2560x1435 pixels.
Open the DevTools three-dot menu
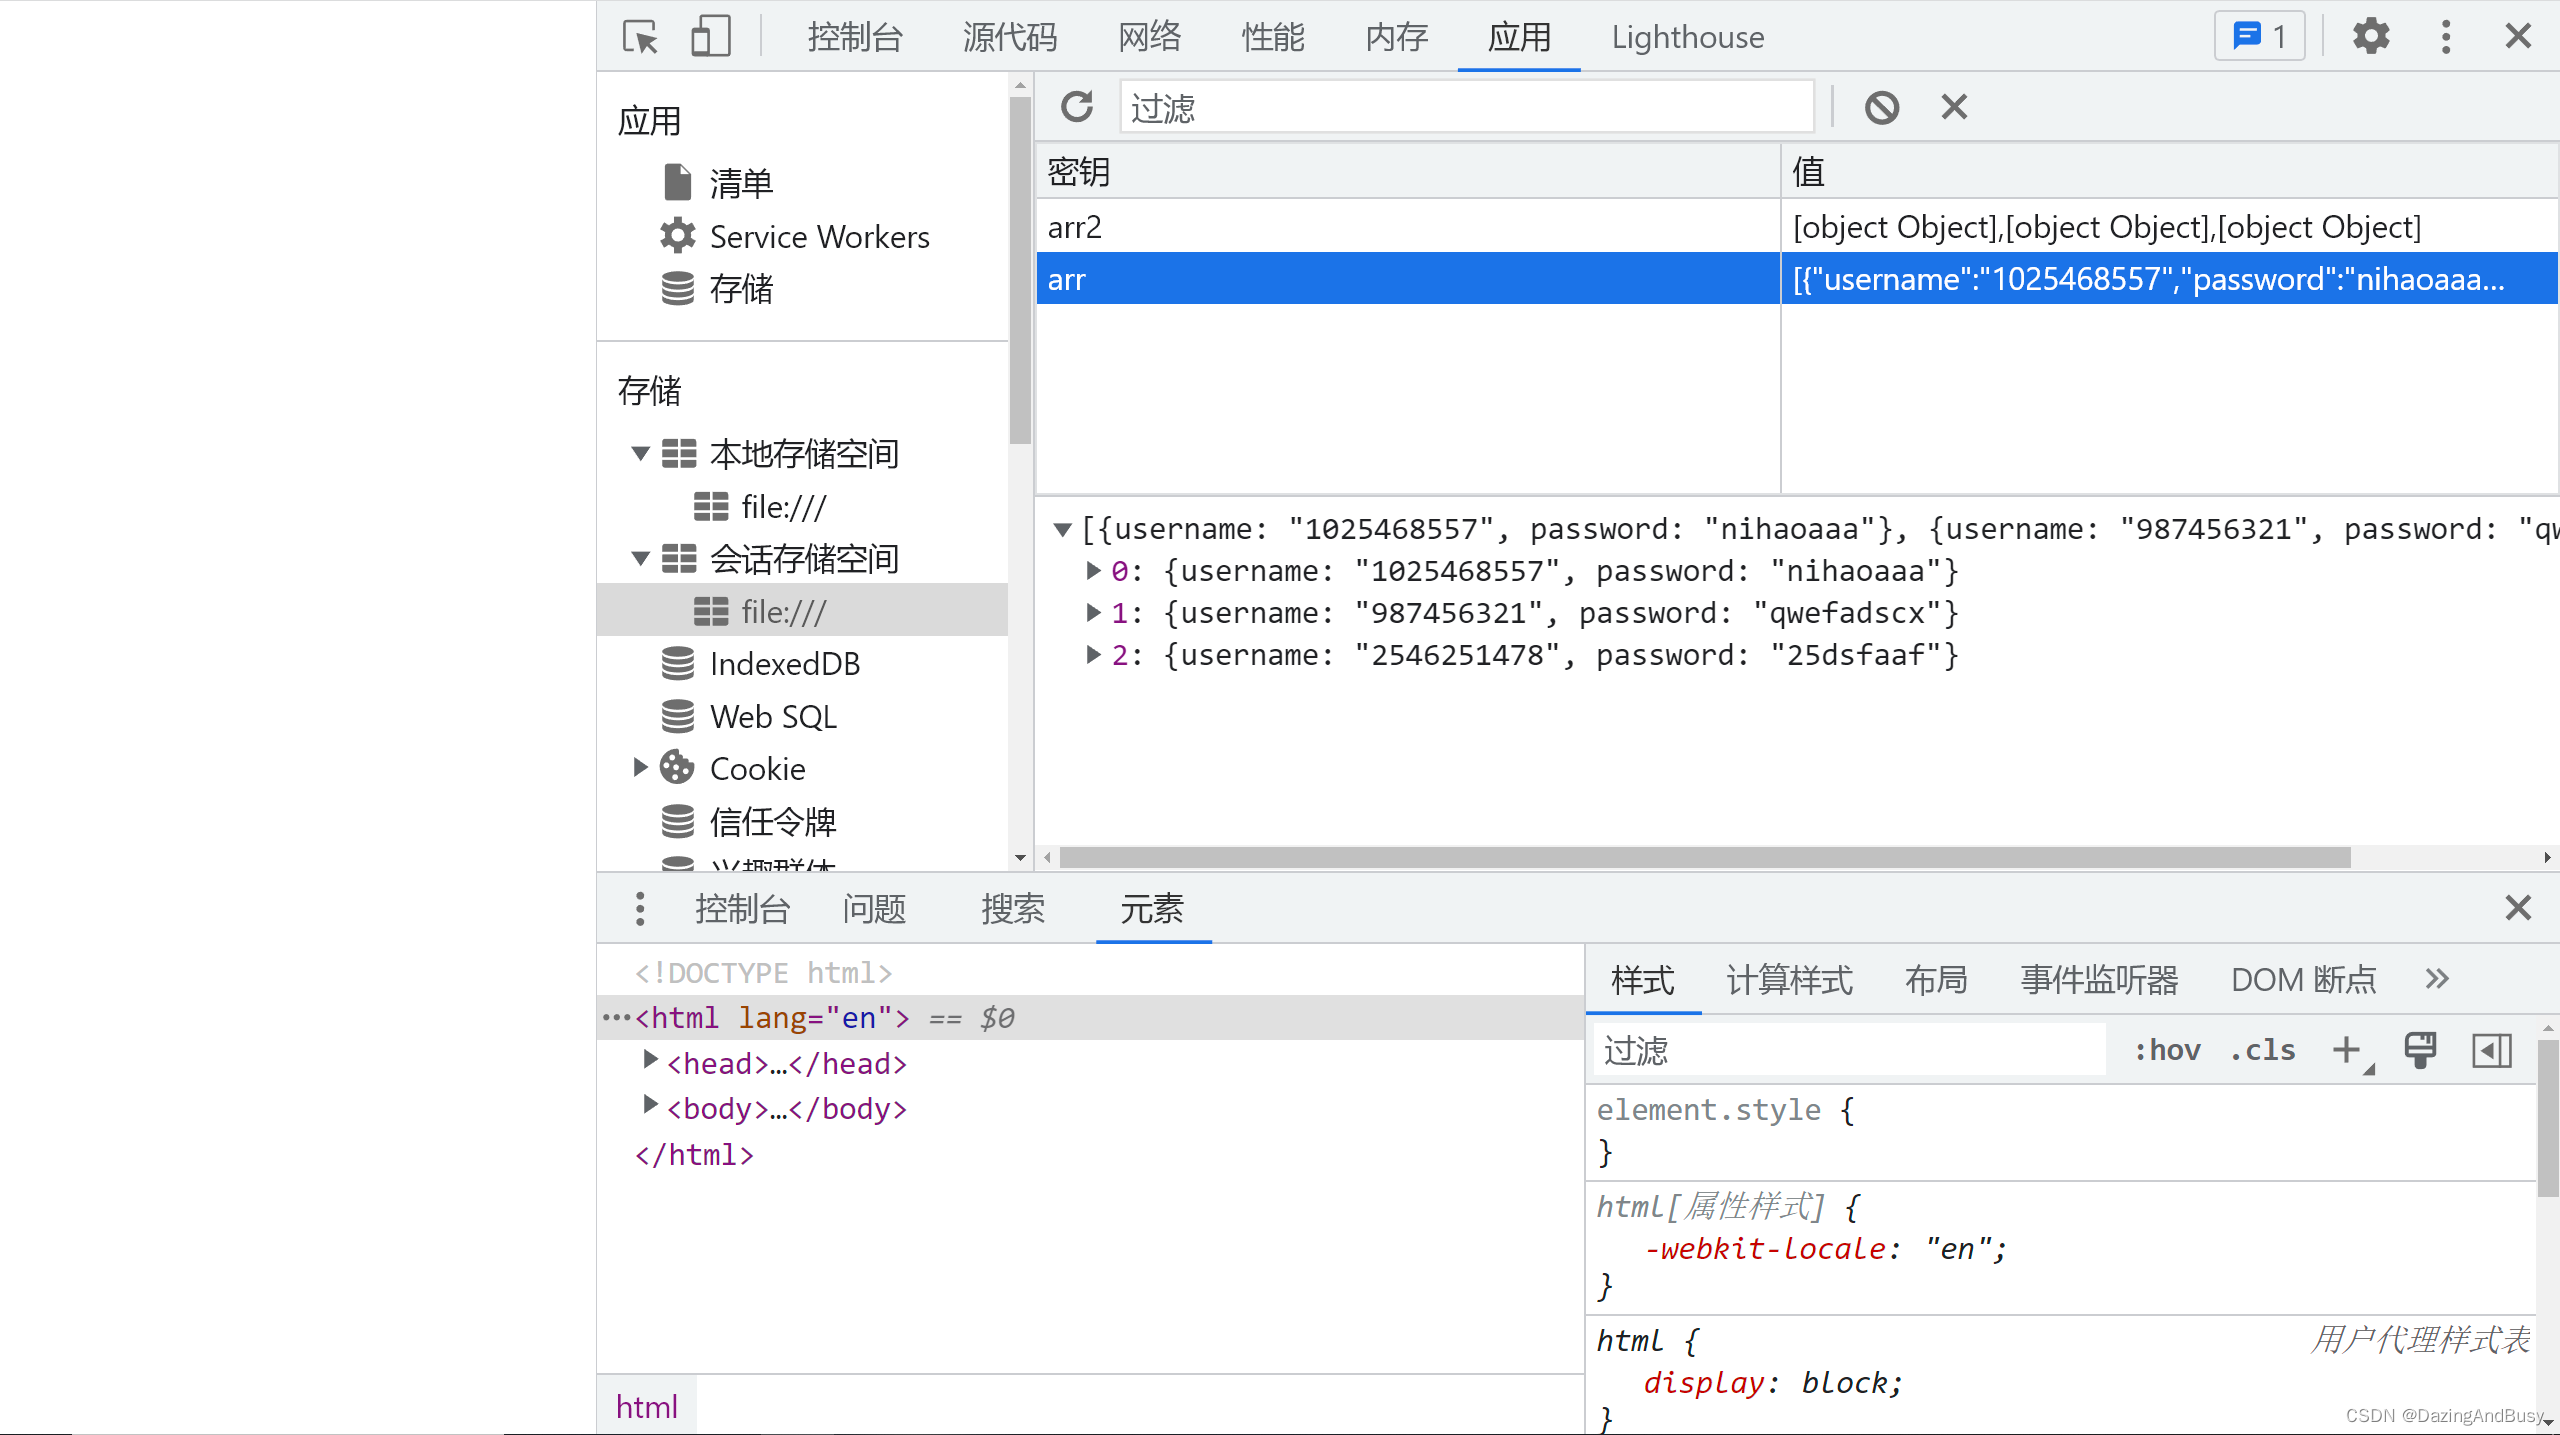pos(2446,37)
